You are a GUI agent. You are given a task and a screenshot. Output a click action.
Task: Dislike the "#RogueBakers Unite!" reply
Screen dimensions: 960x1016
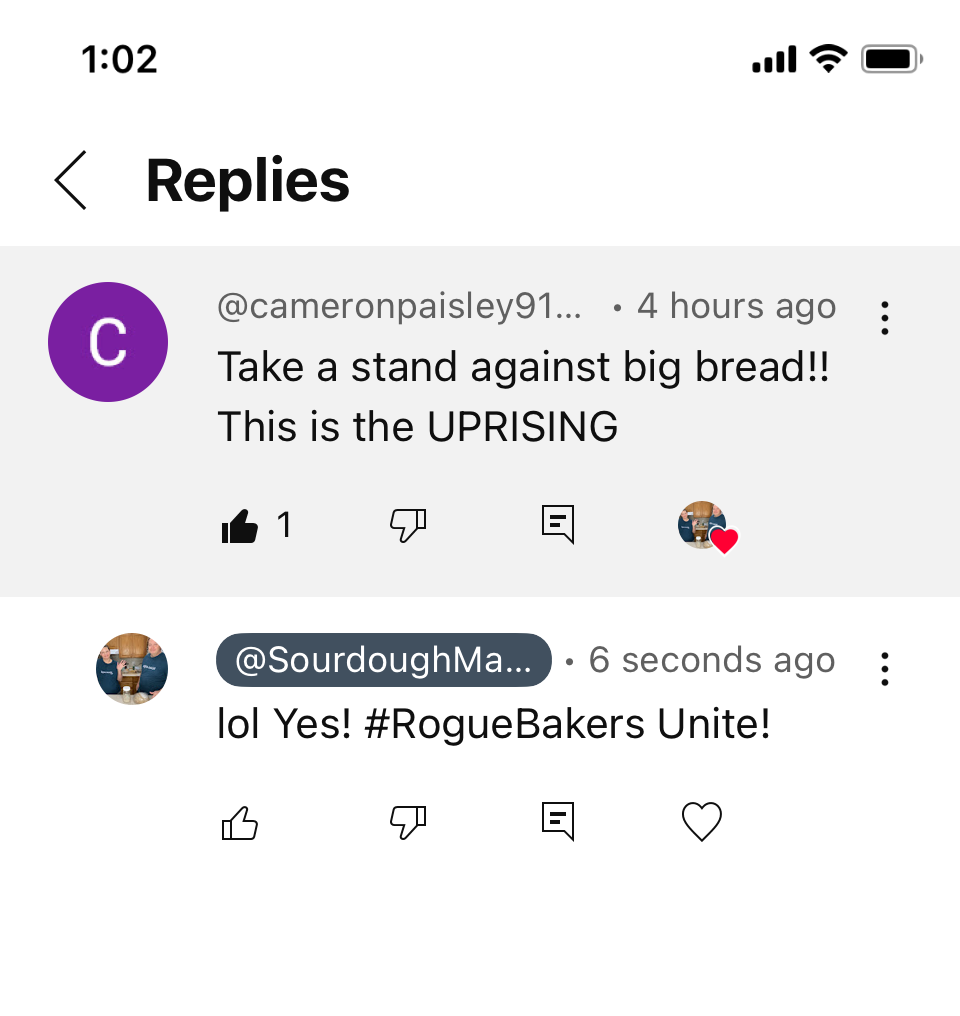408,822
